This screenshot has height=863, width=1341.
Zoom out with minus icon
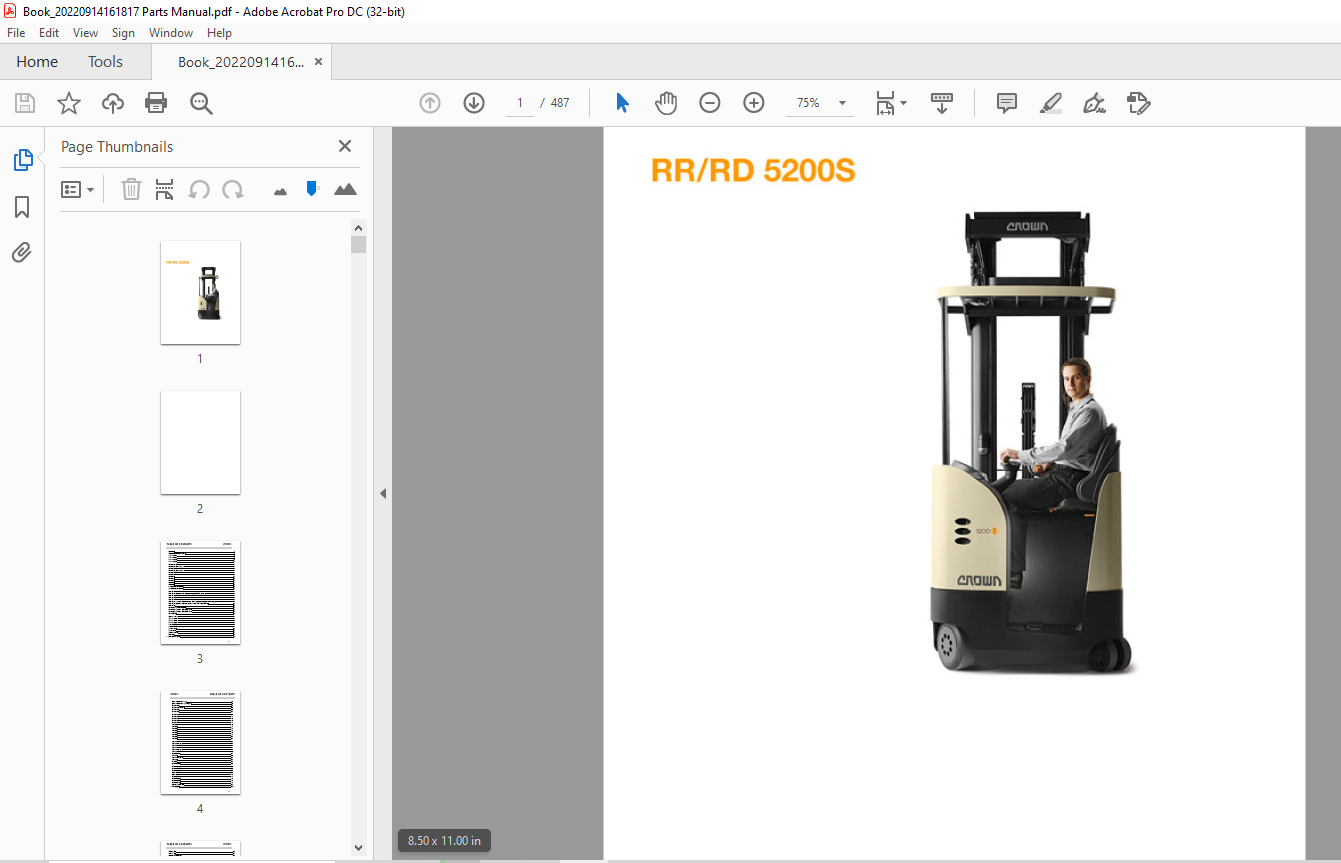tap(710, 103)
